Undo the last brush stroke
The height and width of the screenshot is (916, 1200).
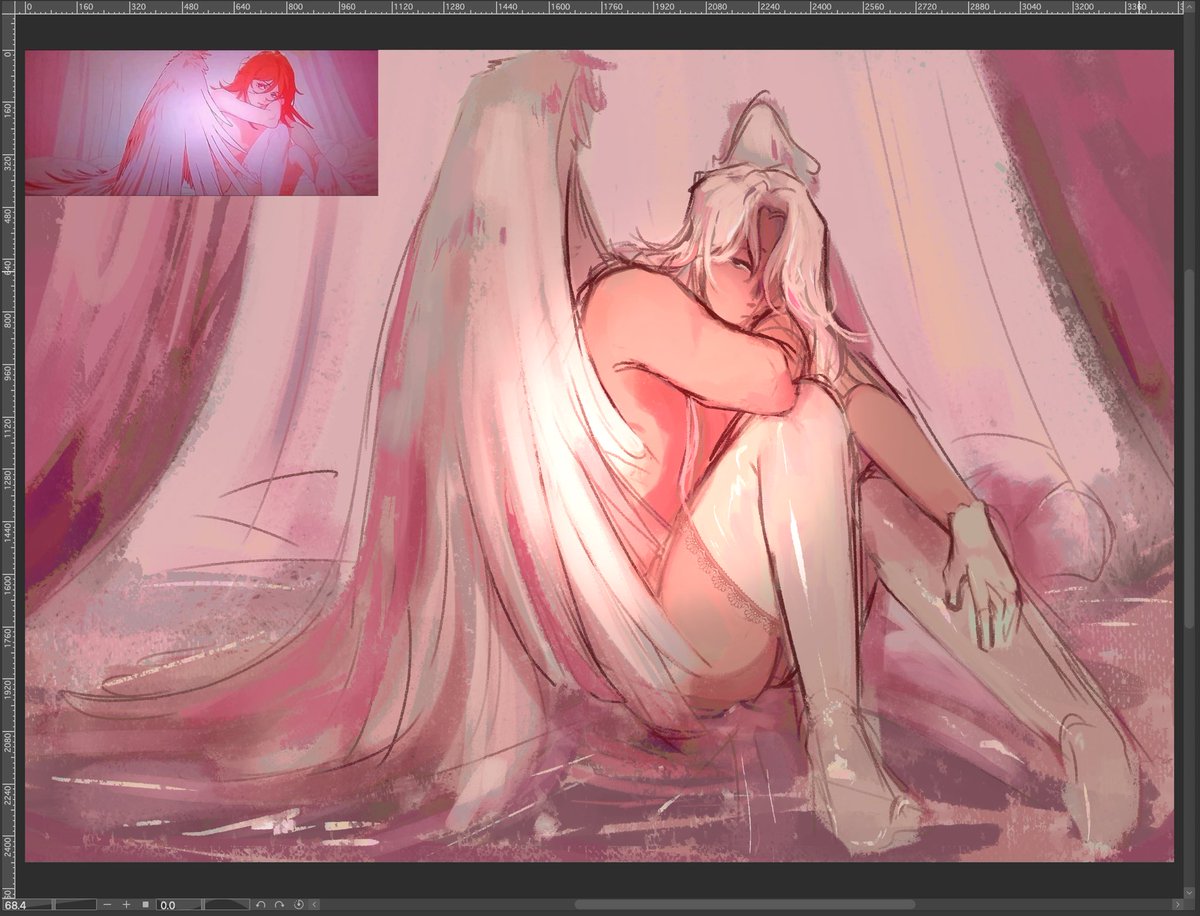click(x=261, y=904)
